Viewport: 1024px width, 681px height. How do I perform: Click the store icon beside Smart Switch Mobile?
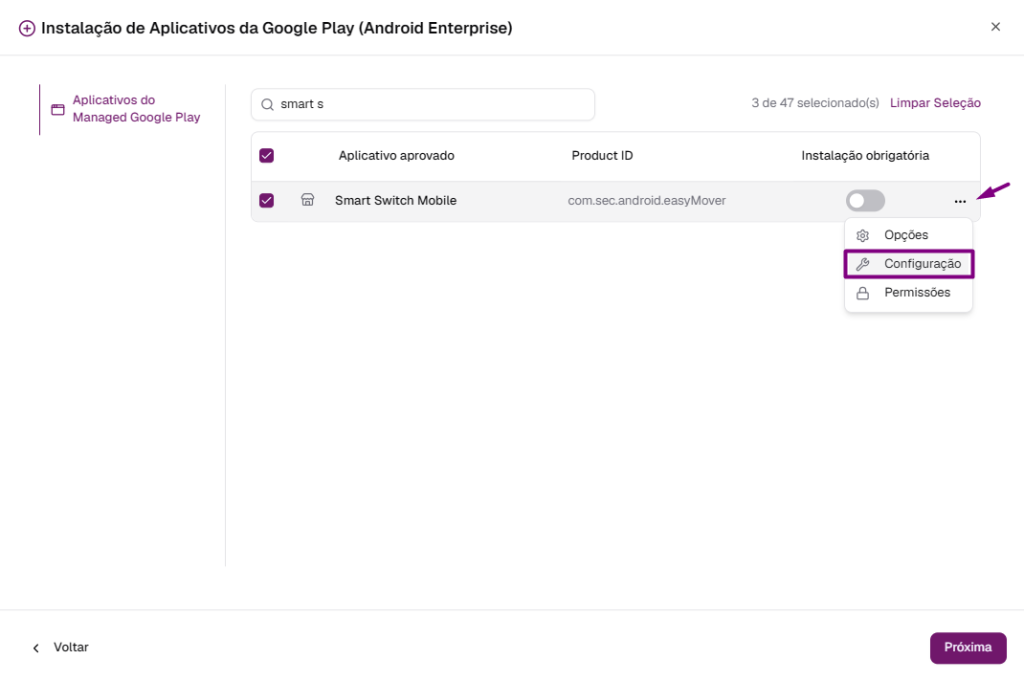click(308, 200)
